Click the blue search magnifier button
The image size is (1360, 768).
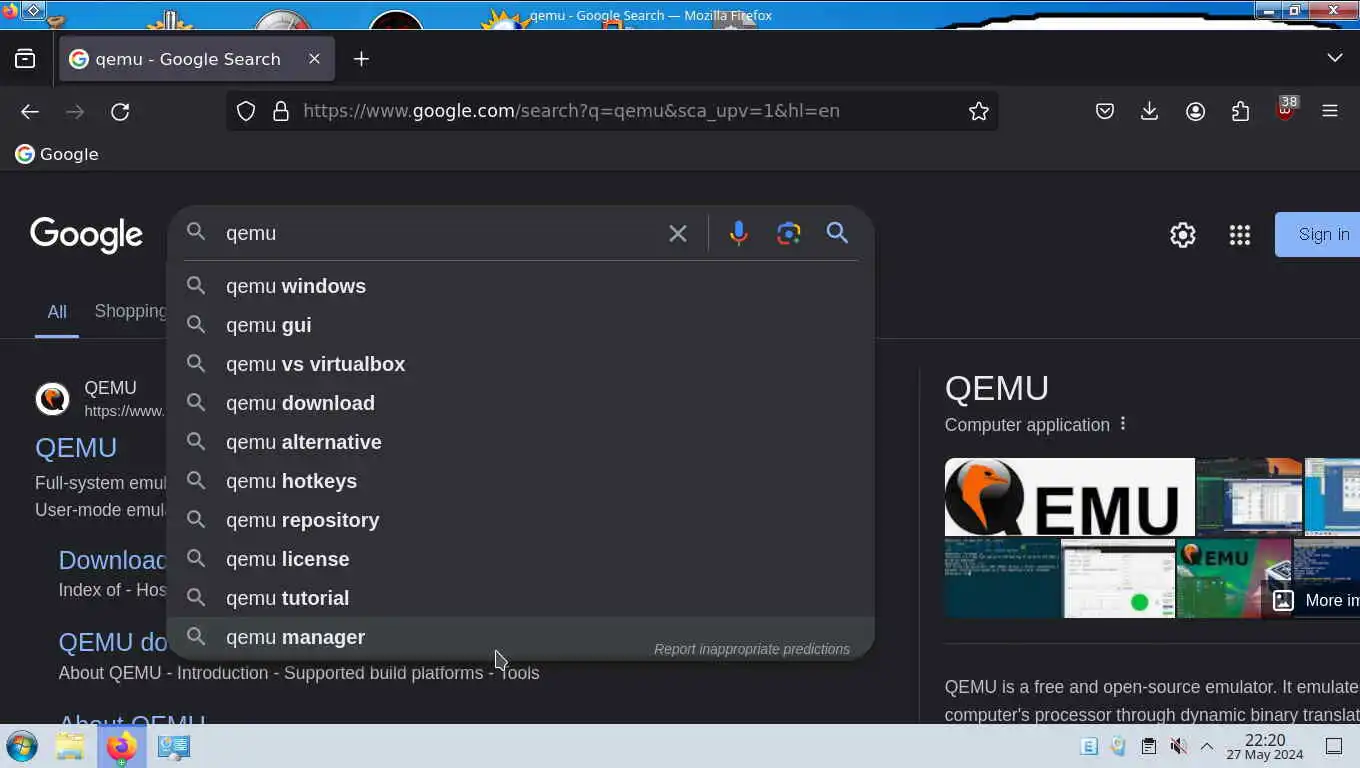point(837,233)
